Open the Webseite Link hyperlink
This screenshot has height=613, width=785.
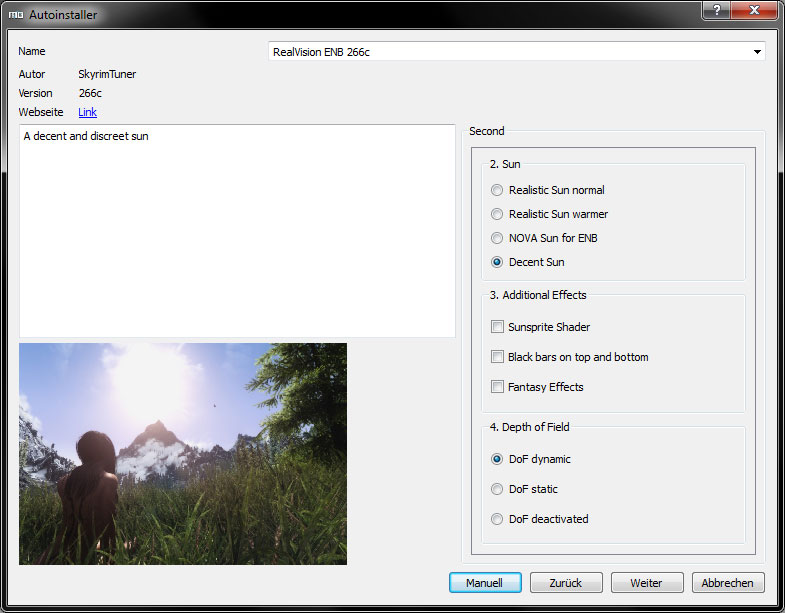(x=87, y=112)
